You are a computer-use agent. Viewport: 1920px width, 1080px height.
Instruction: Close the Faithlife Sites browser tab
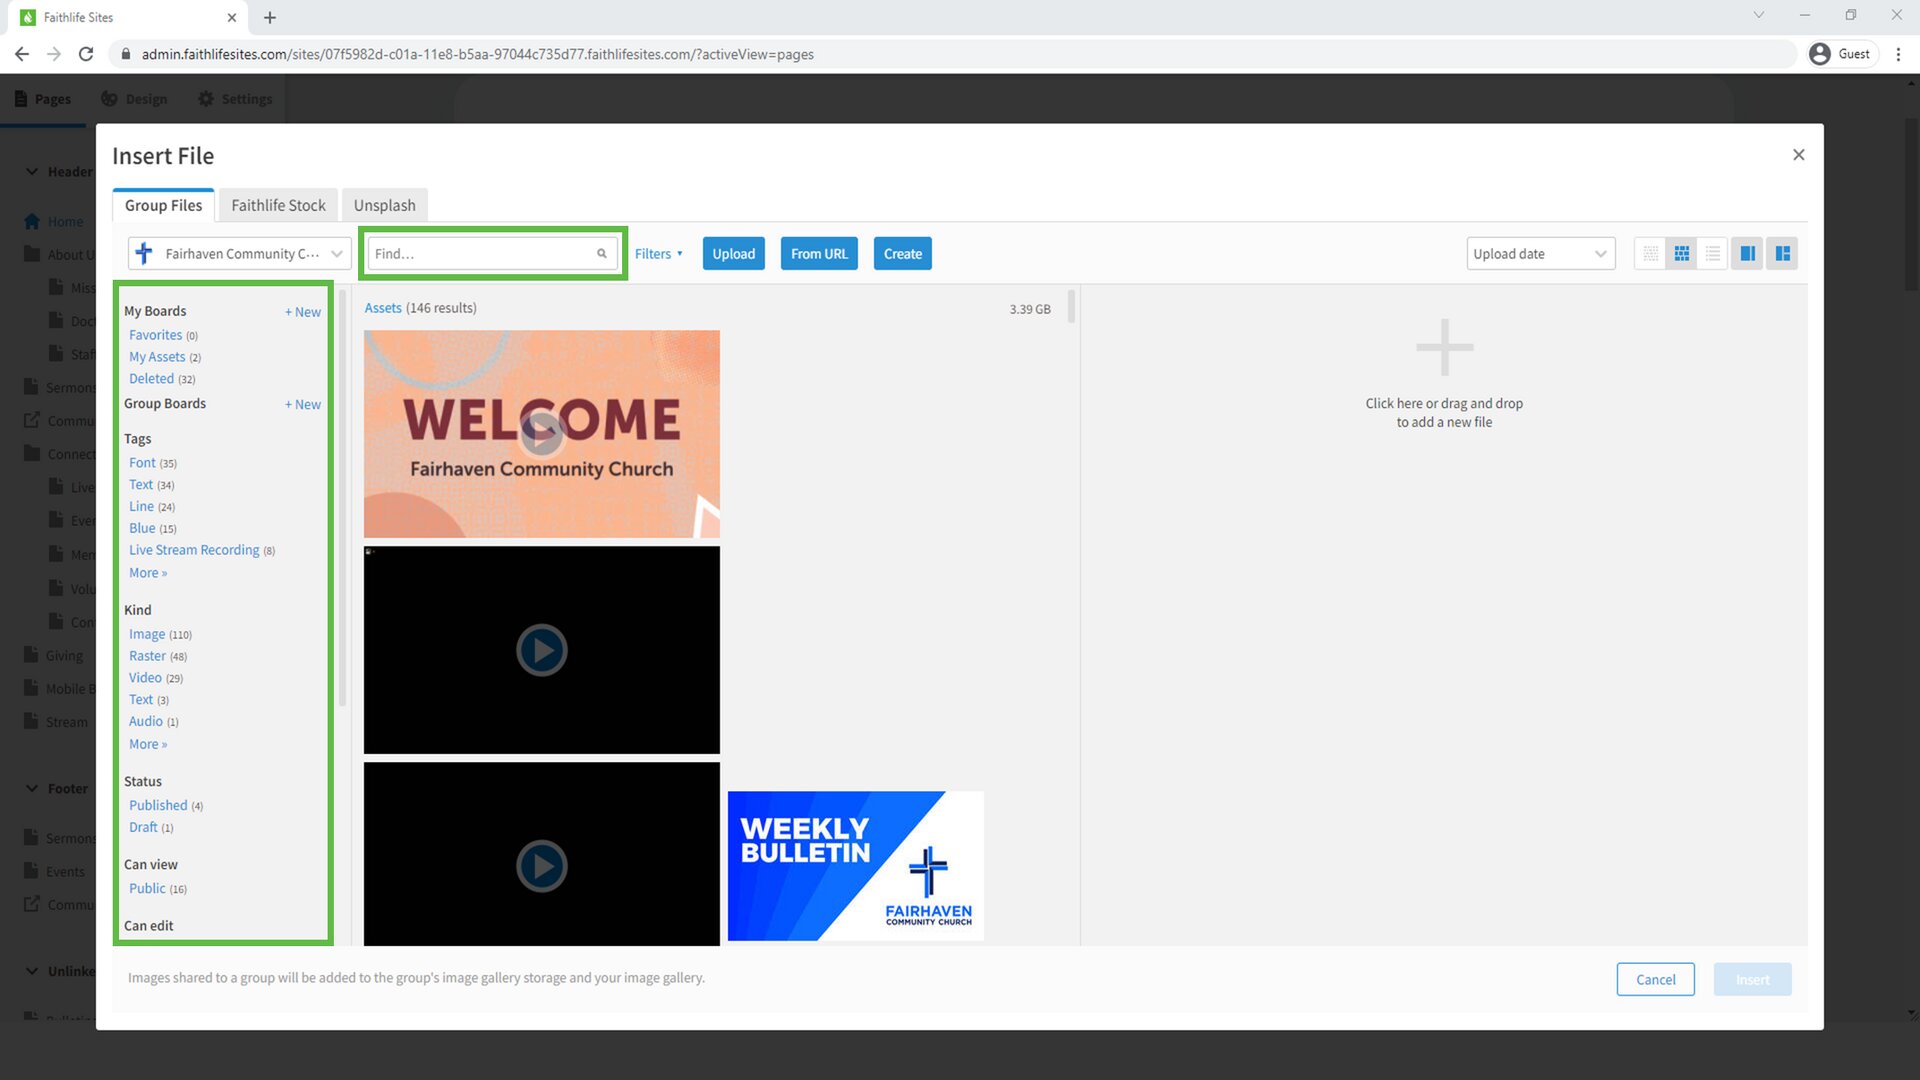point(232,17)
